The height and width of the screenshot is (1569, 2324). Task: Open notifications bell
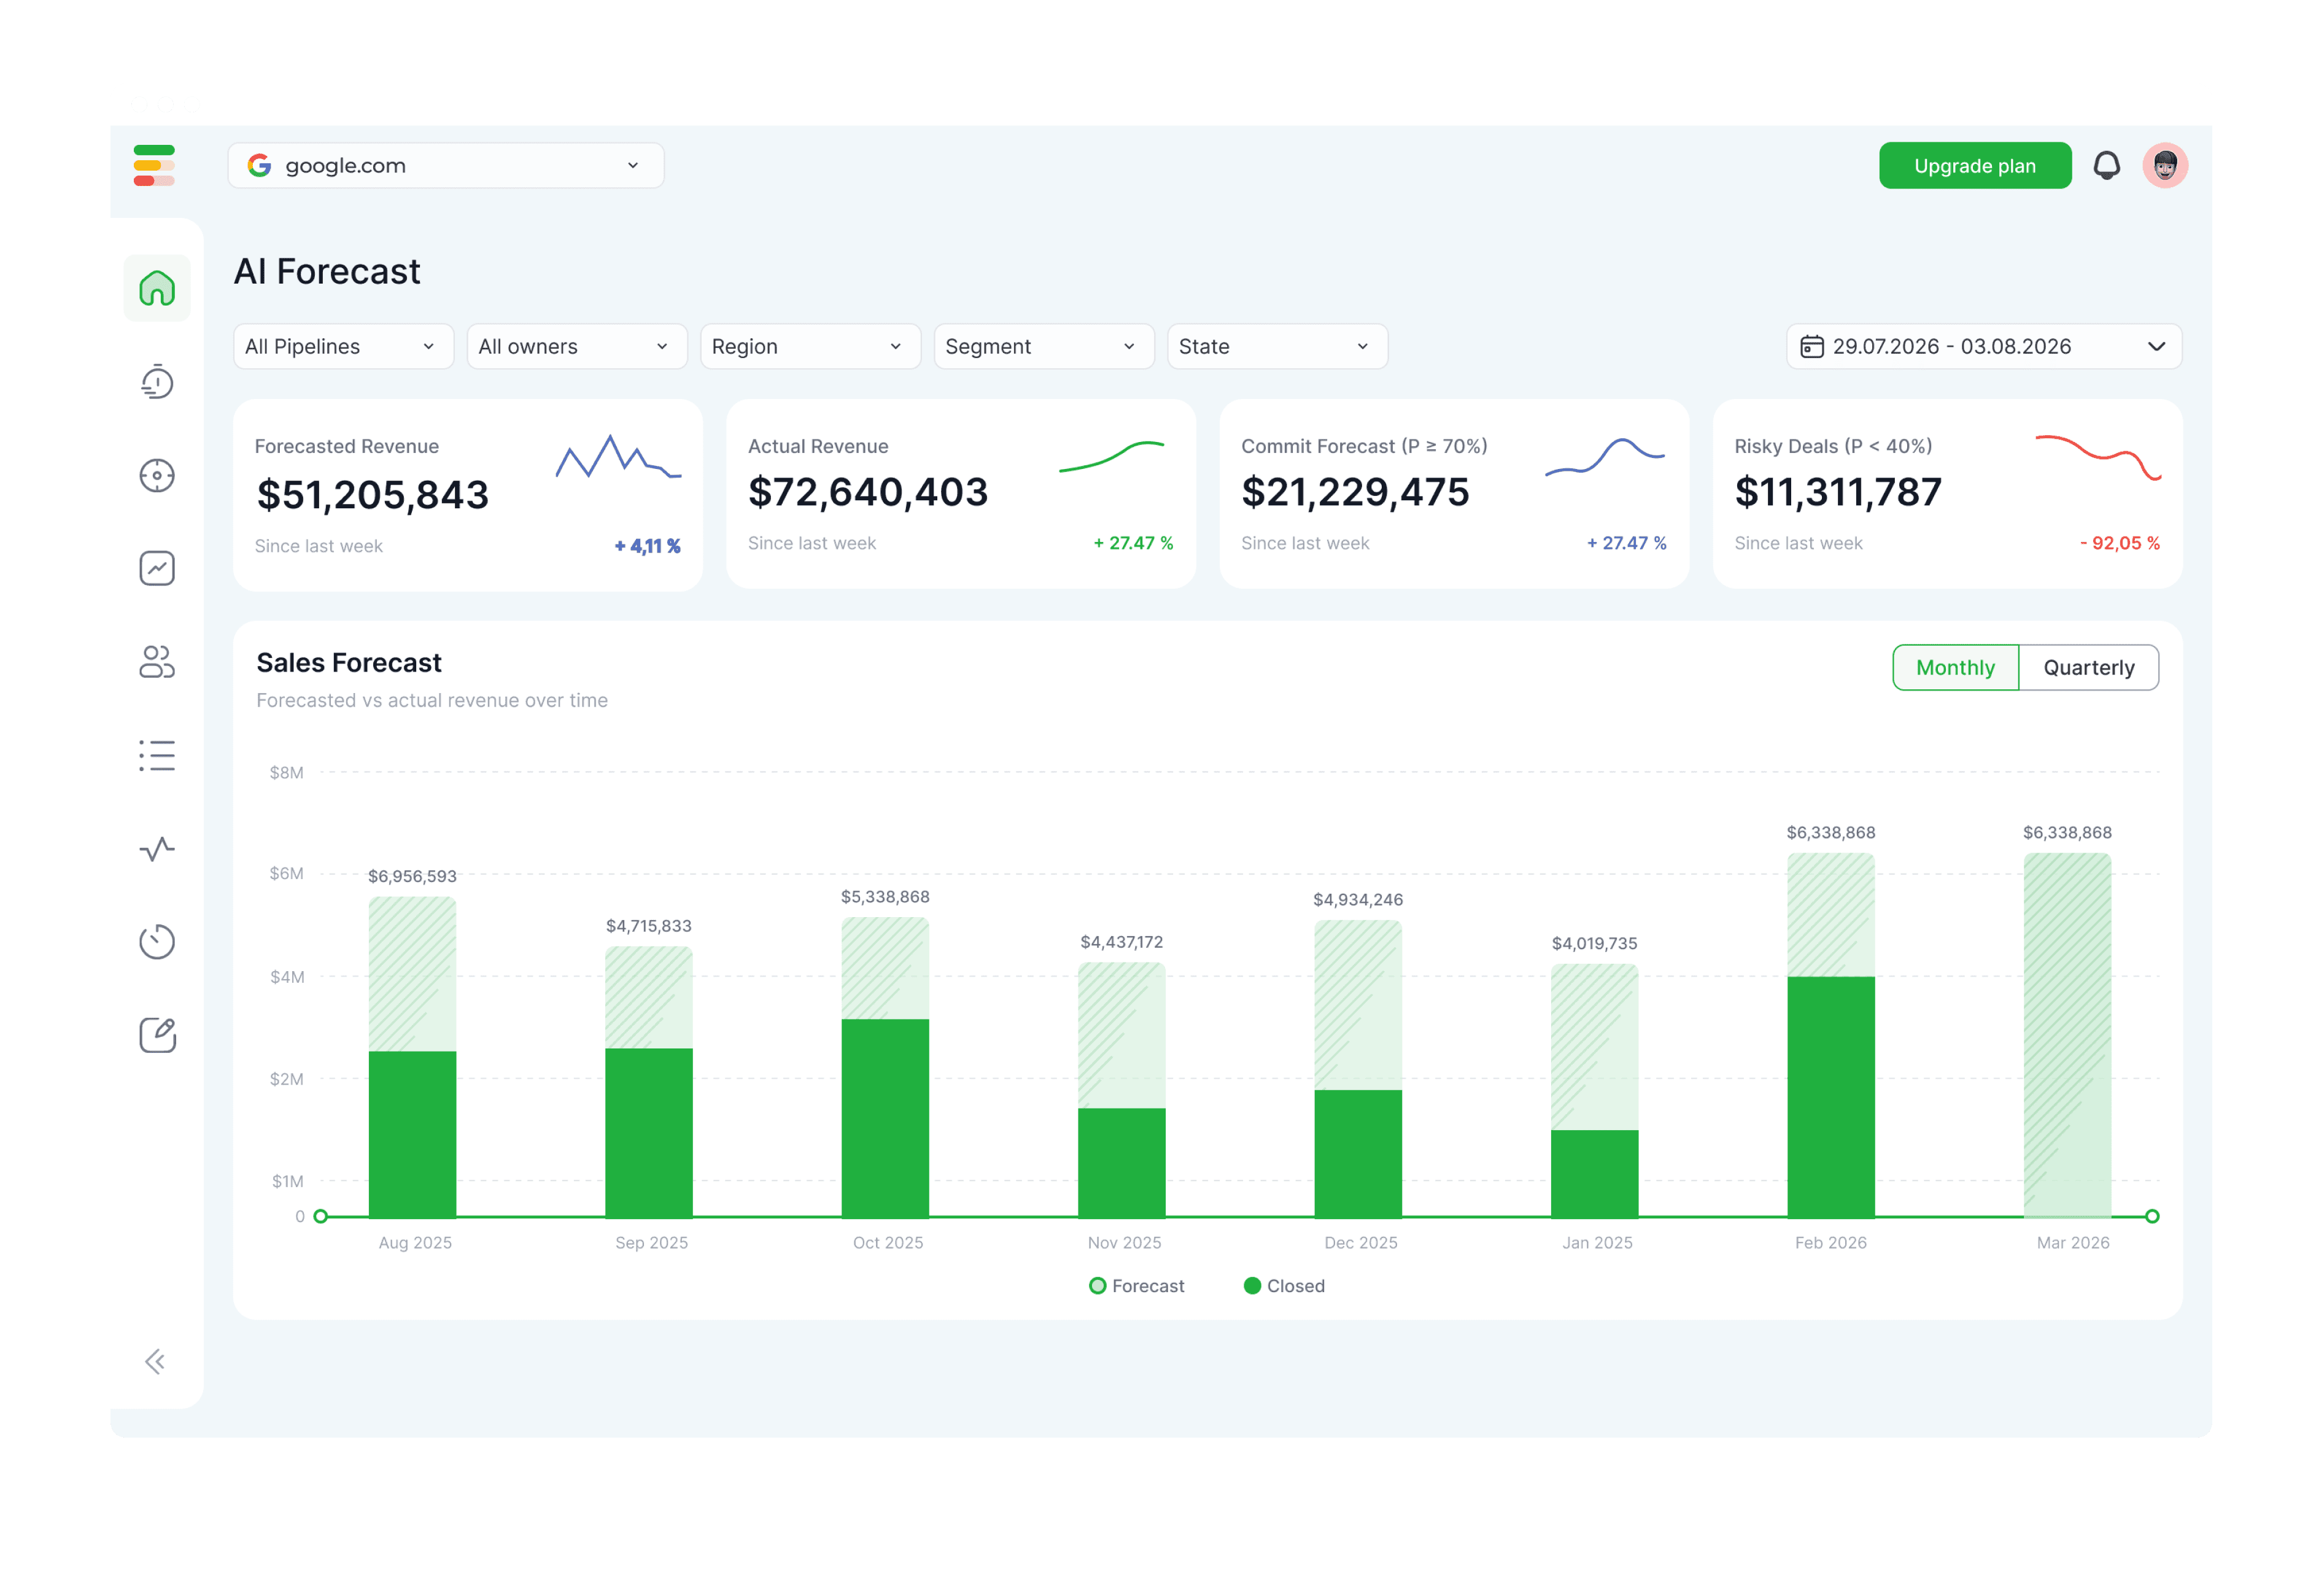click(2106, 165)
